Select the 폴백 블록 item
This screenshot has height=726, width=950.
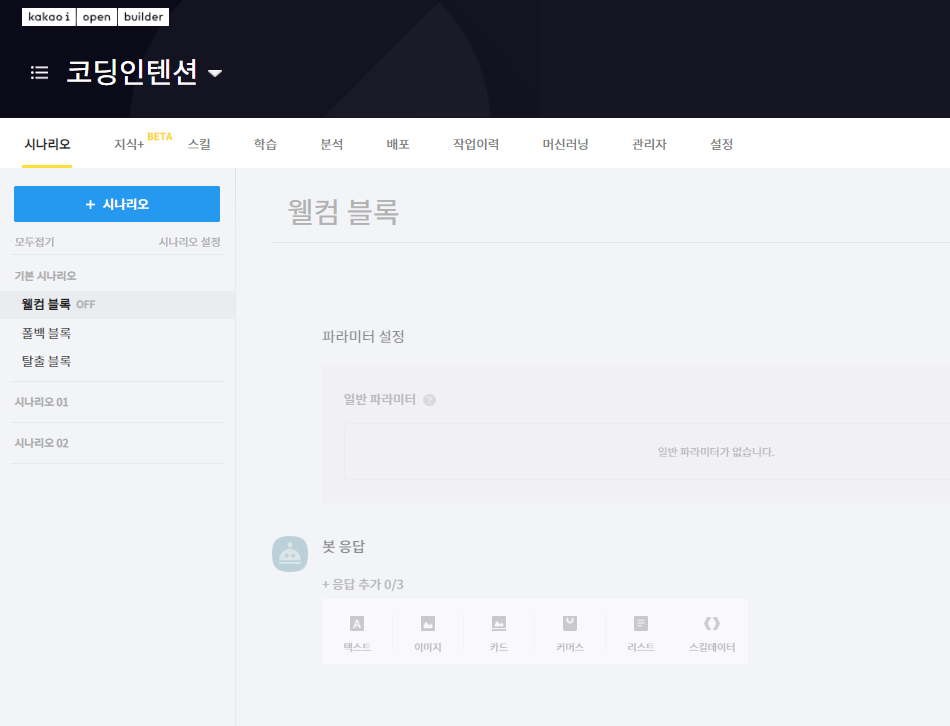[x=46, y=333]
